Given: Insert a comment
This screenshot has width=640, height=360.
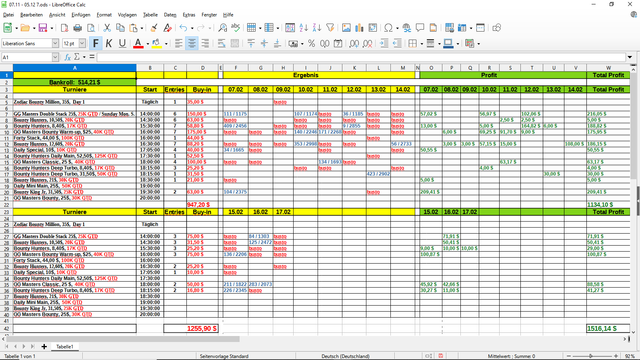Looking at the screenshot, I should tap(420, 28).
